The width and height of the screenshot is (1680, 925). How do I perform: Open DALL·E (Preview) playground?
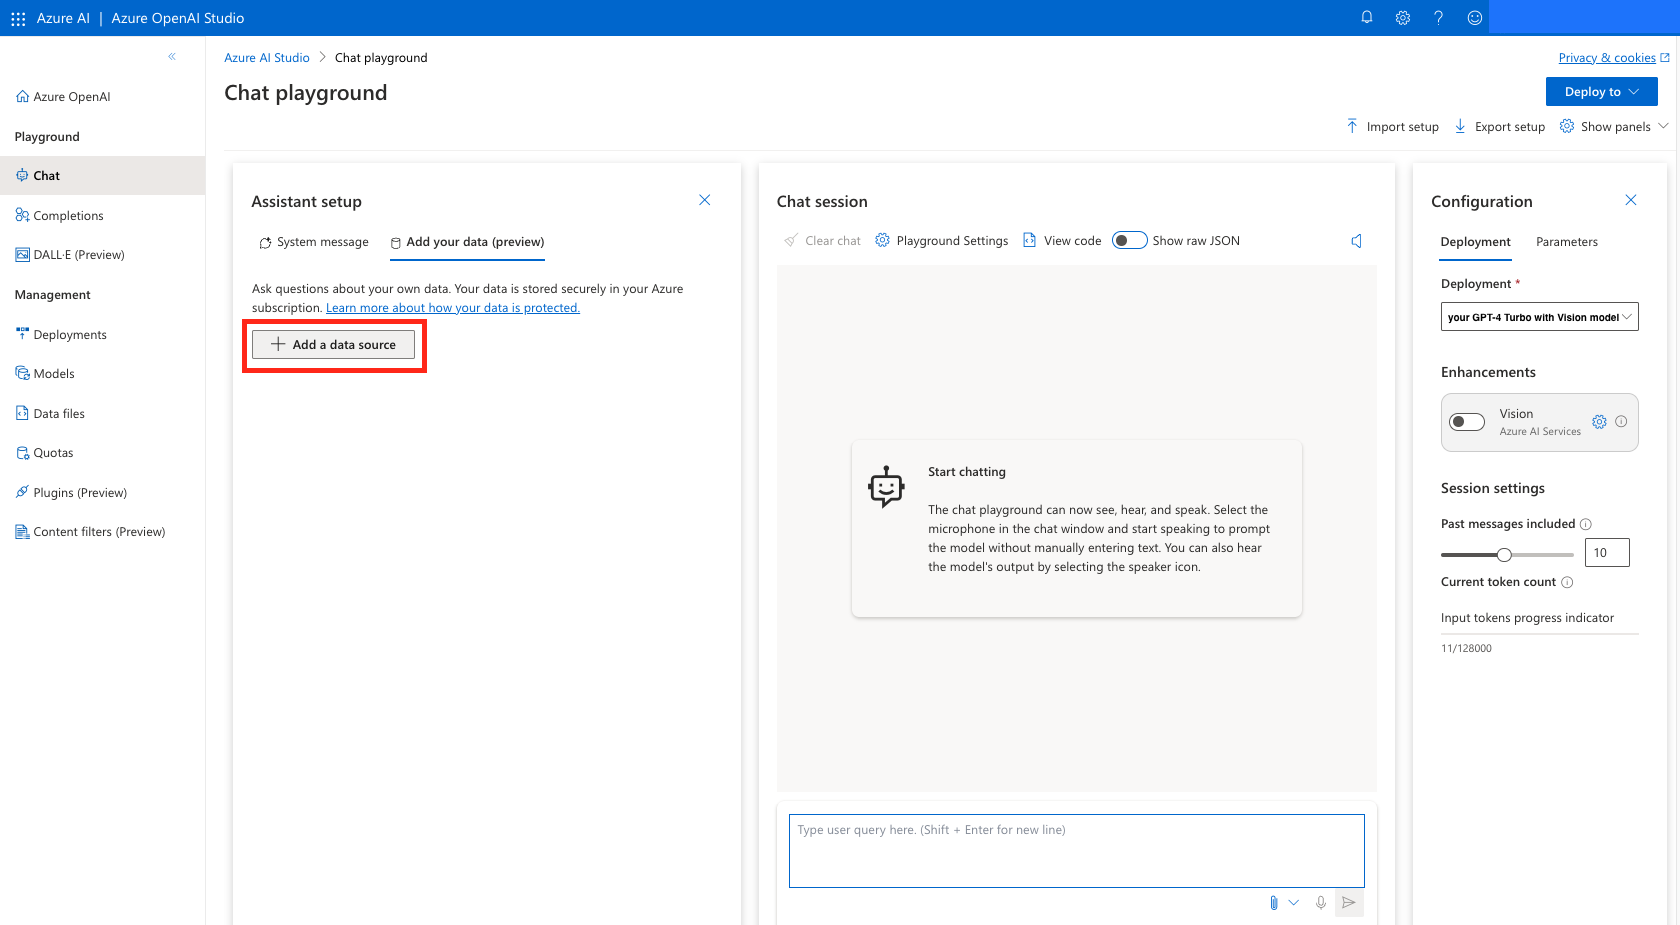70,255
